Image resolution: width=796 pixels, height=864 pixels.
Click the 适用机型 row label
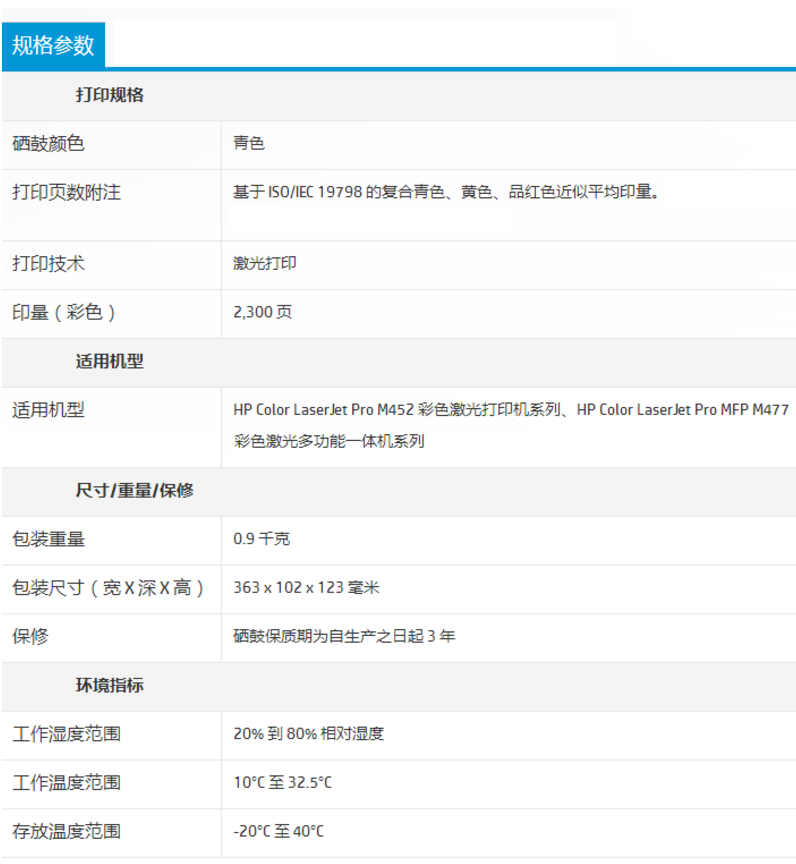pos(48,410)
